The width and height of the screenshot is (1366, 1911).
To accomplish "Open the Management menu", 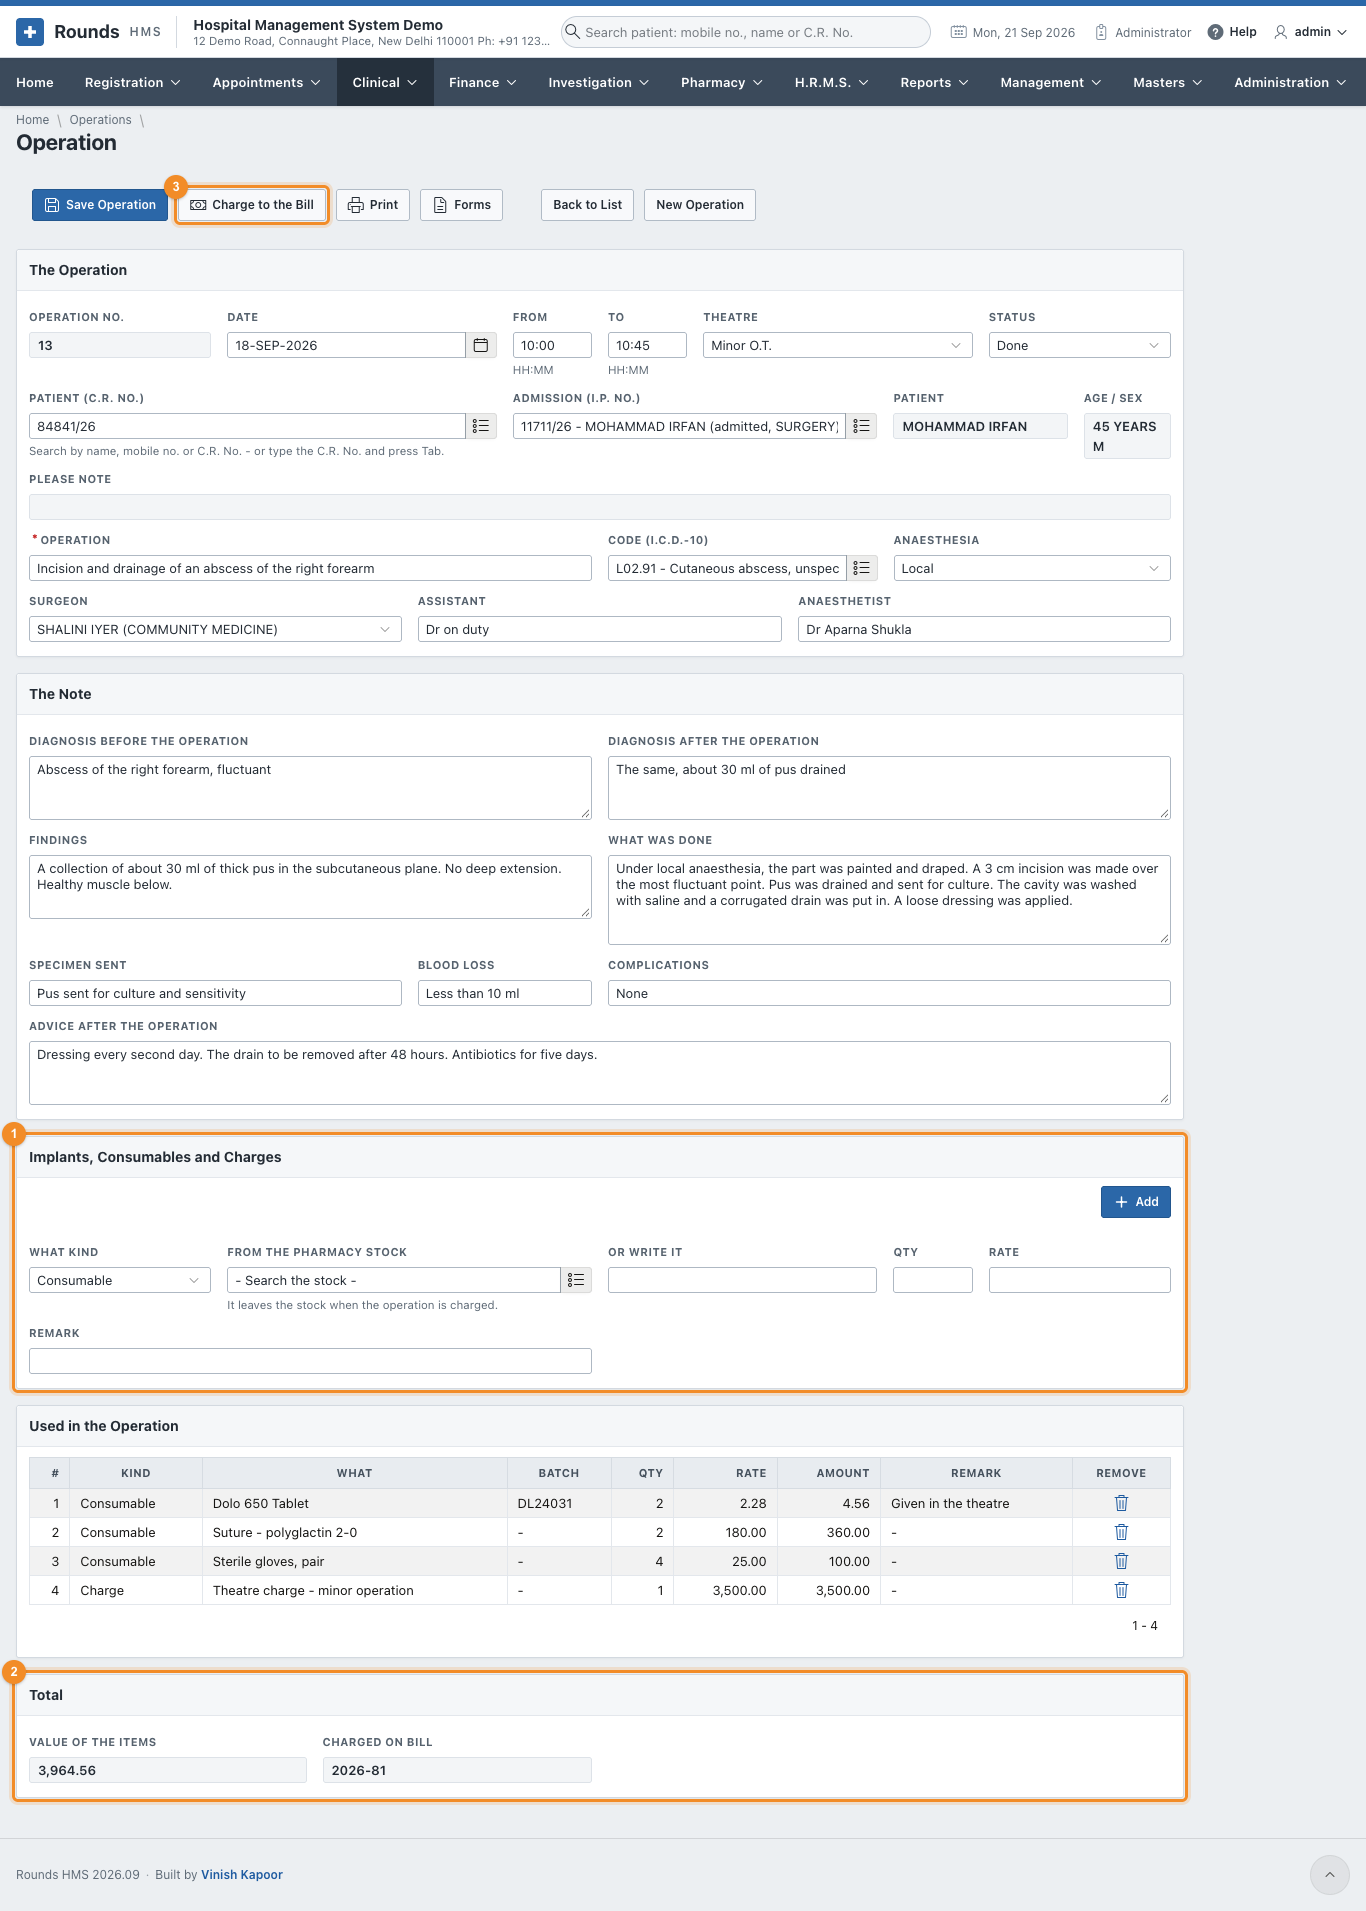I will 1051,82.
